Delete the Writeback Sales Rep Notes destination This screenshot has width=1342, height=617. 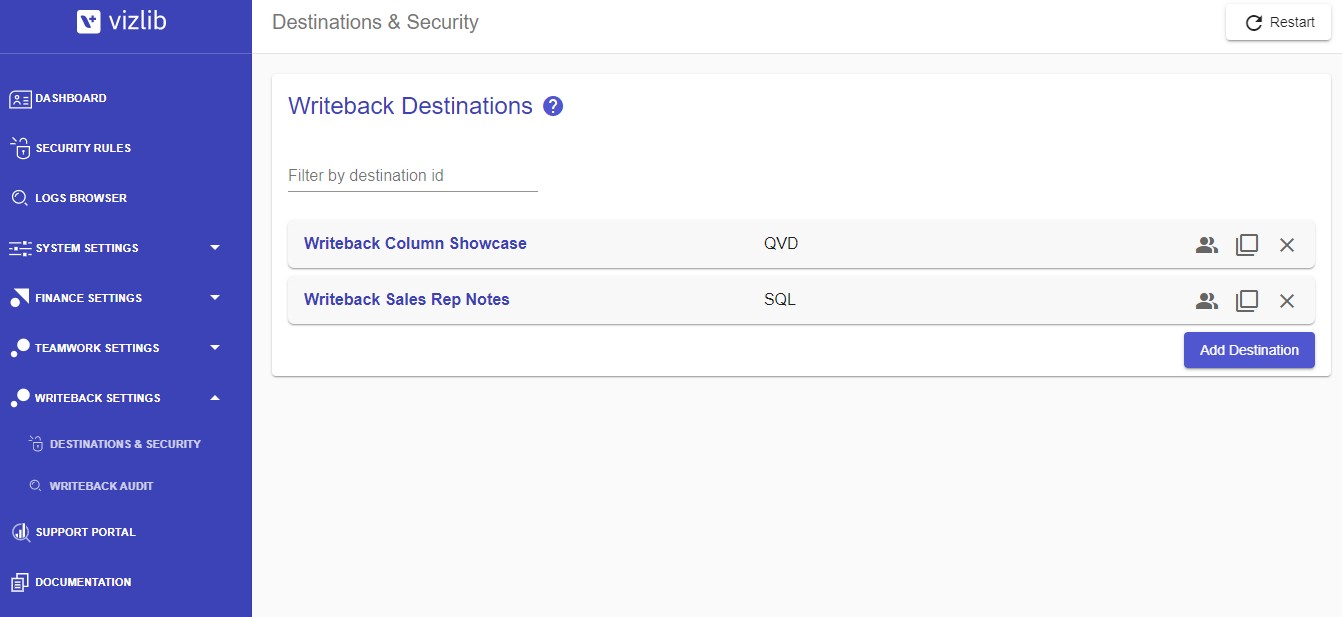1287,300
